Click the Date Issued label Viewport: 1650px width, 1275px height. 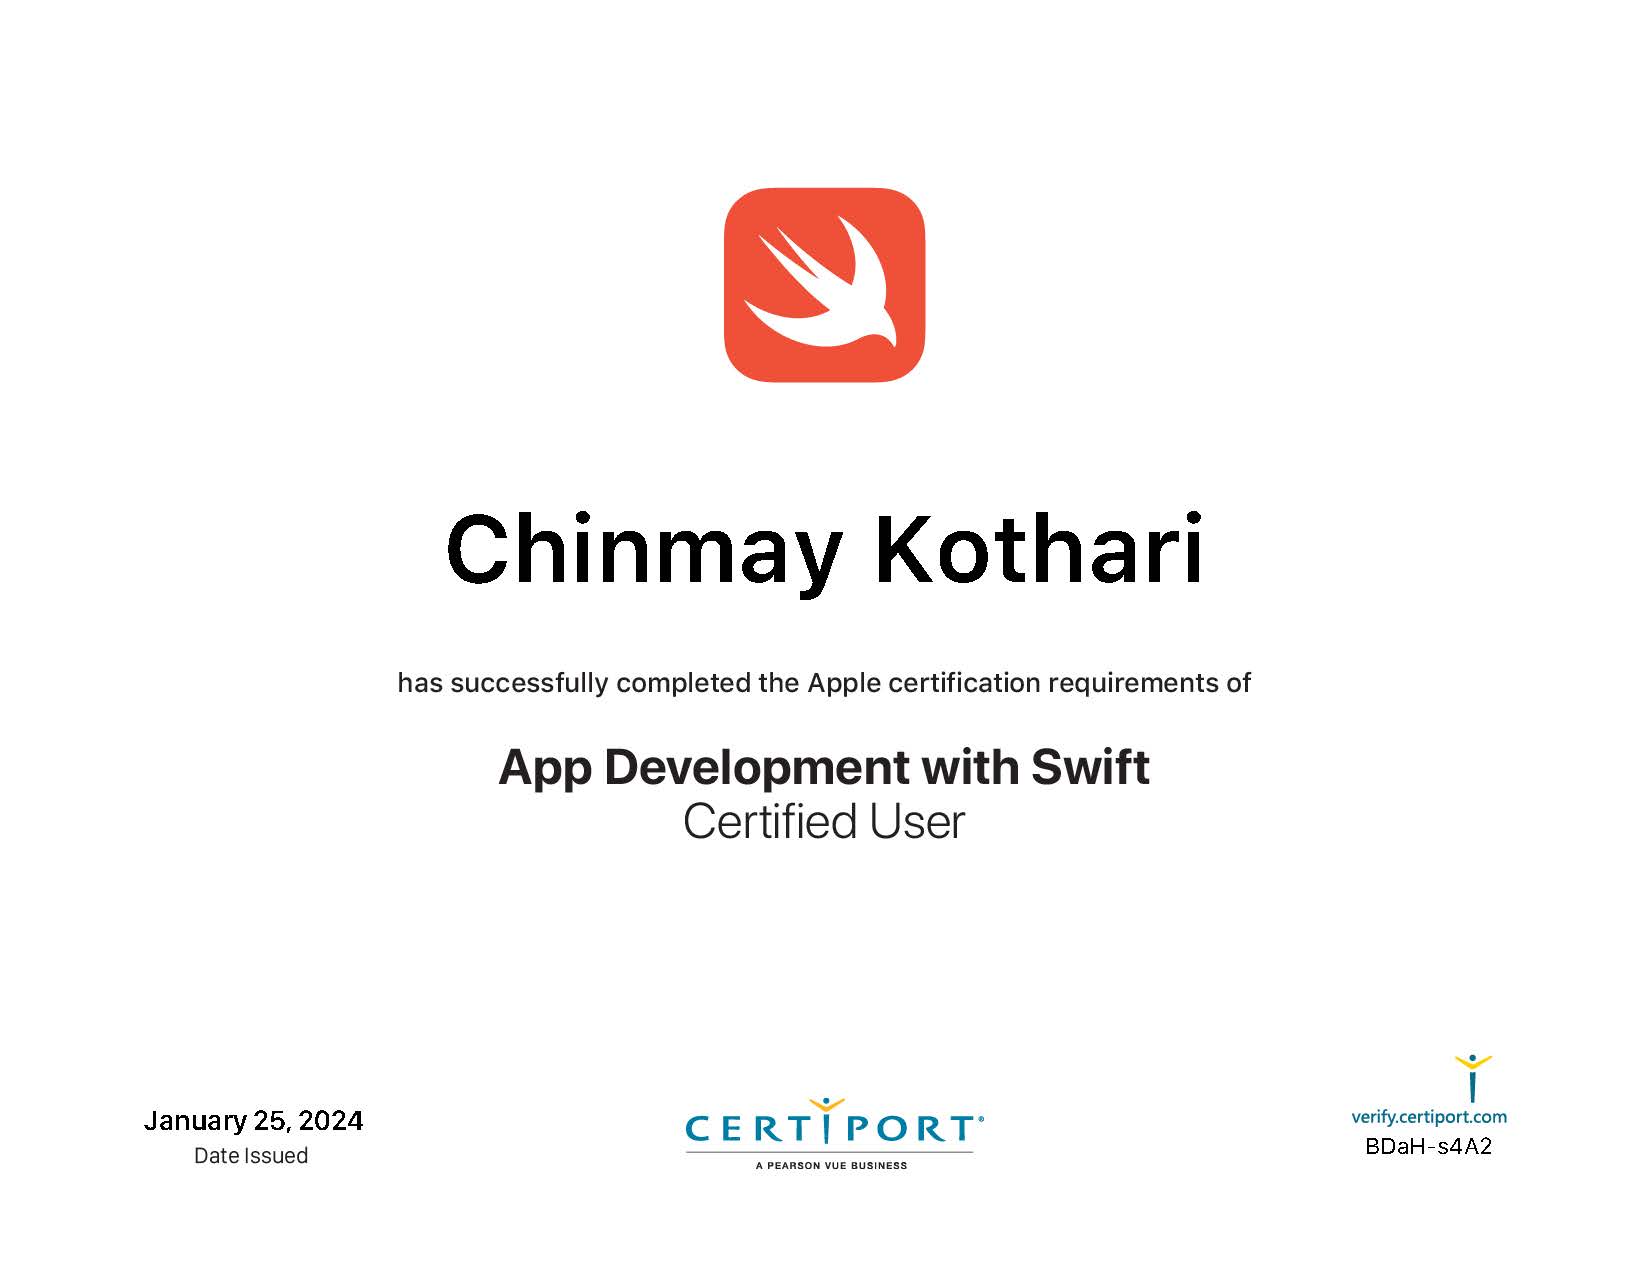(251, 1156)
